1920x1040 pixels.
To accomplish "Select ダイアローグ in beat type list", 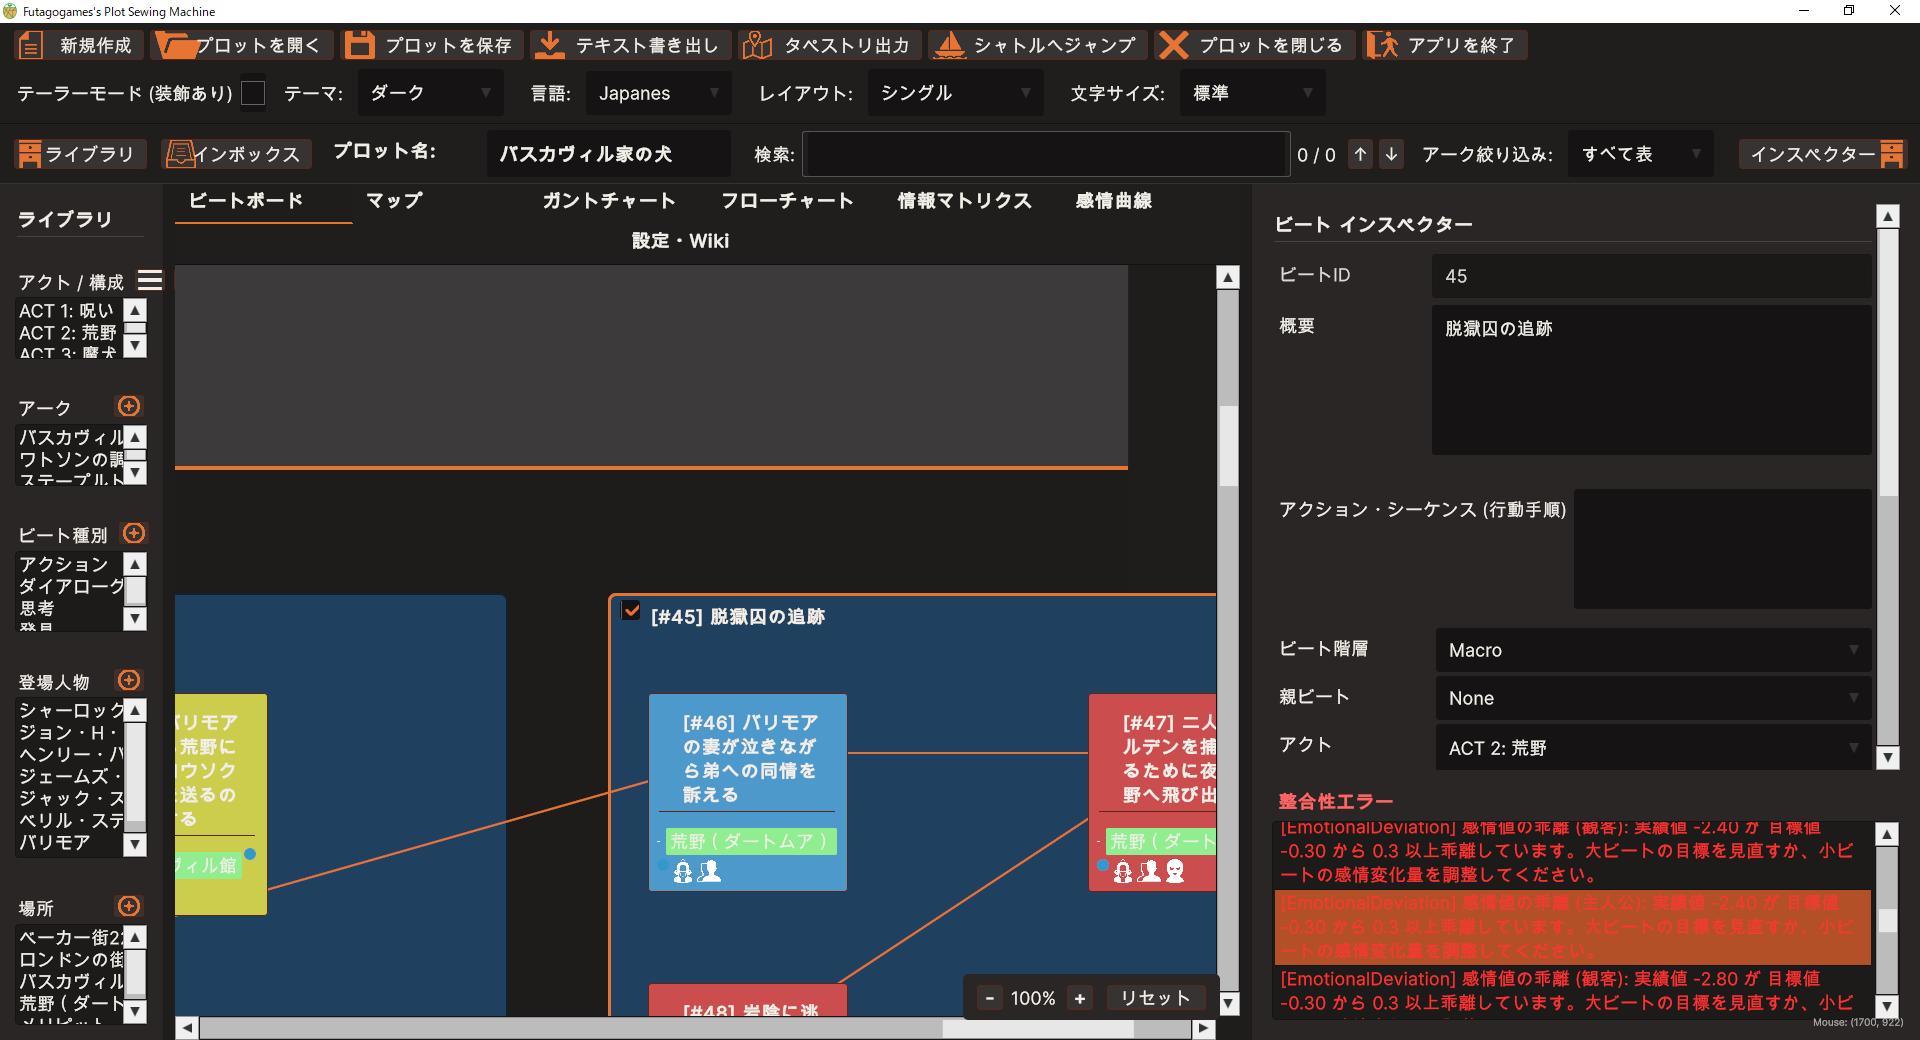I will pyautogui.click(x=70, y=586).
